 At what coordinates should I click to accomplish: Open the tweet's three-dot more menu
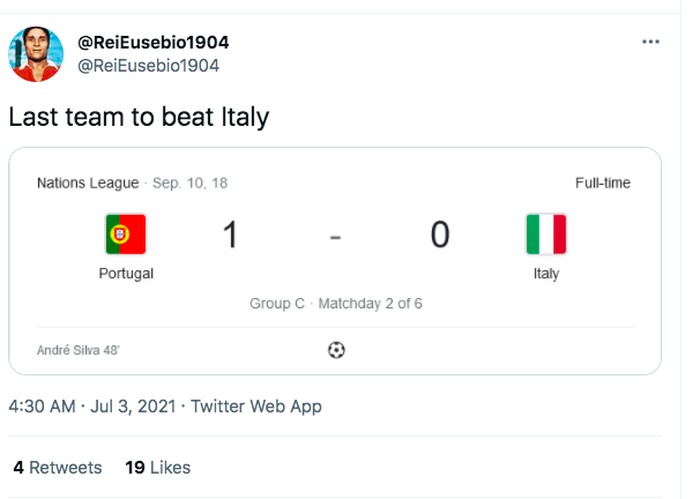pyautogui.click(x=650, y=42)
